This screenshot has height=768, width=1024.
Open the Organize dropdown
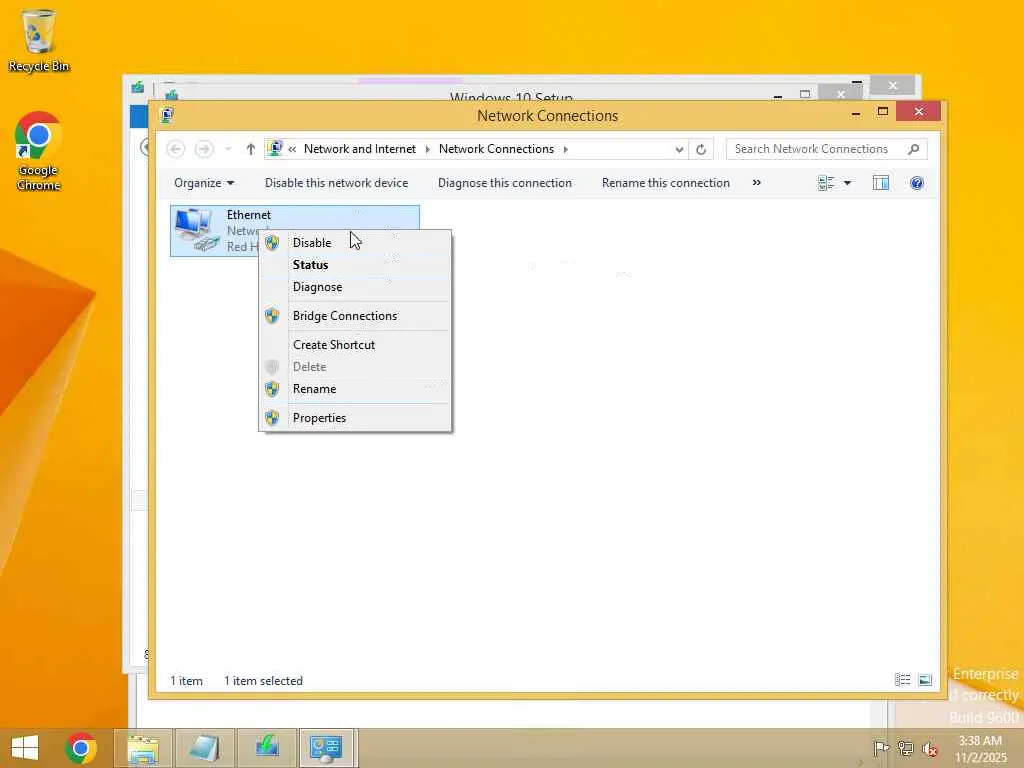click(204, 184)
